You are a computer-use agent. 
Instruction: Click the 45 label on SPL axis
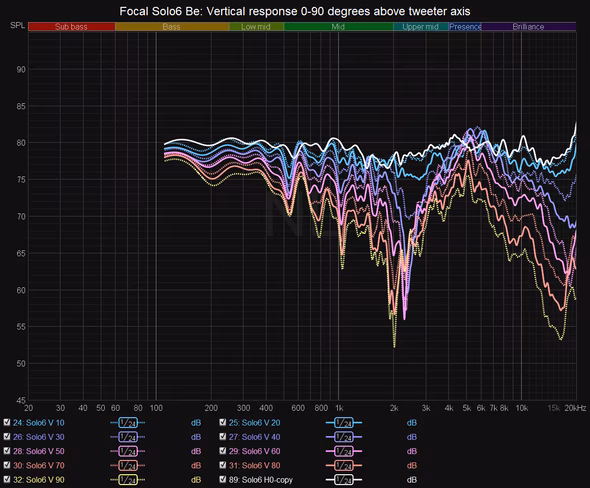click(21, 400)
